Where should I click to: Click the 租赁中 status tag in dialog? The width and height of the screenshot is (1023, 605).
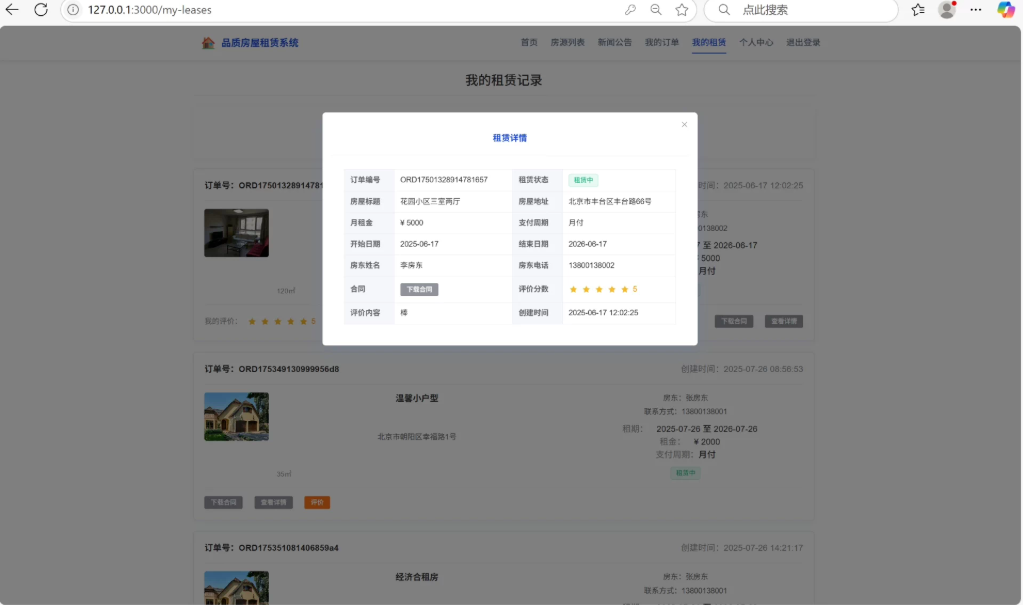pyautogui.click(x=583, y=180)
